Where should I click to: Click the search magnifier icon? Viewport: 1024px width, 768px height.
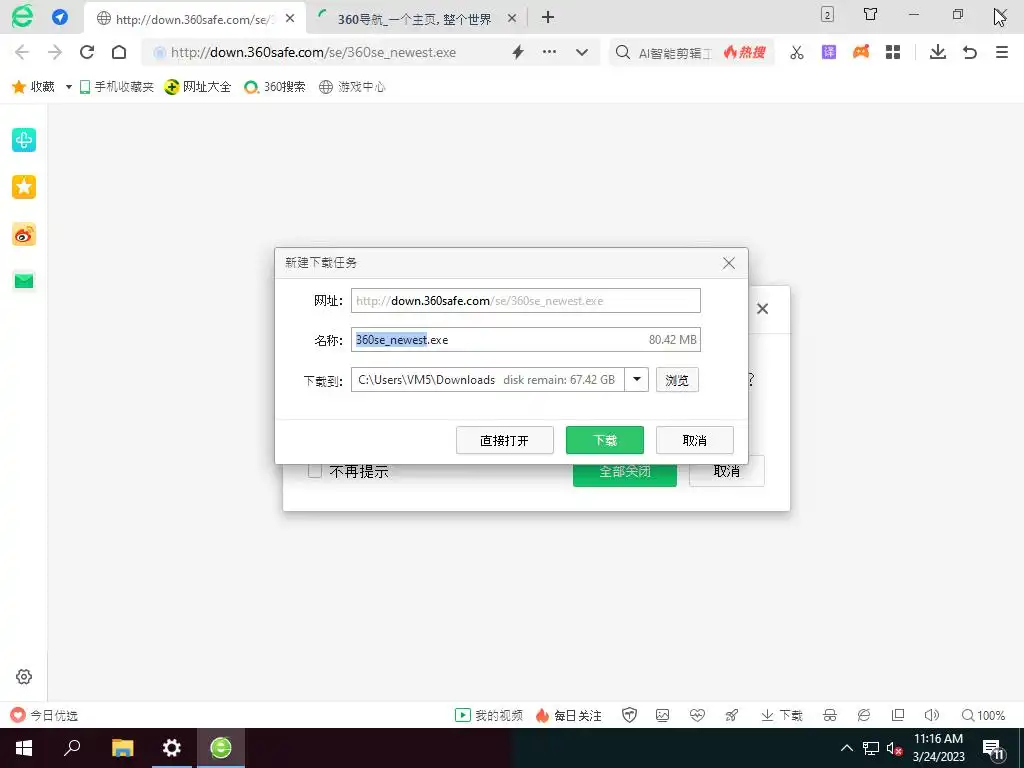pos(623,52)
